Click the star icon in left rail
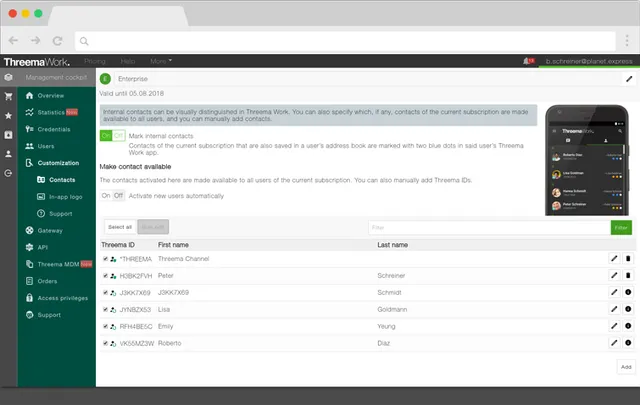 tap(8, 116)
